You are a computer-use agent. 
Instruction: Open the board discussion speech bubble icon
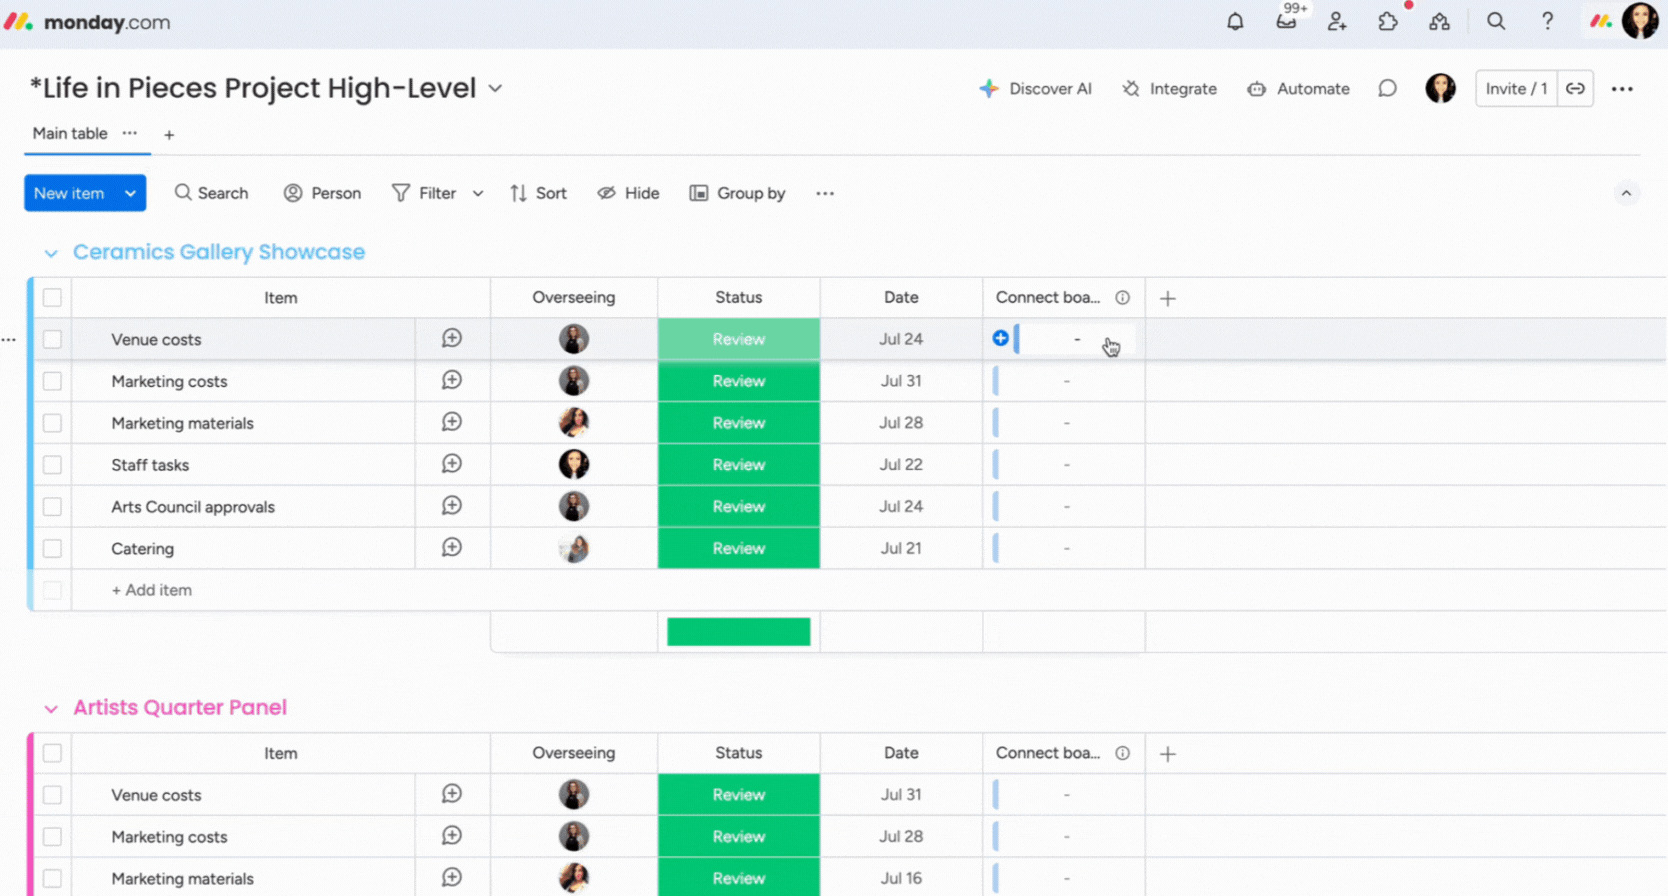click(1387, 89)
